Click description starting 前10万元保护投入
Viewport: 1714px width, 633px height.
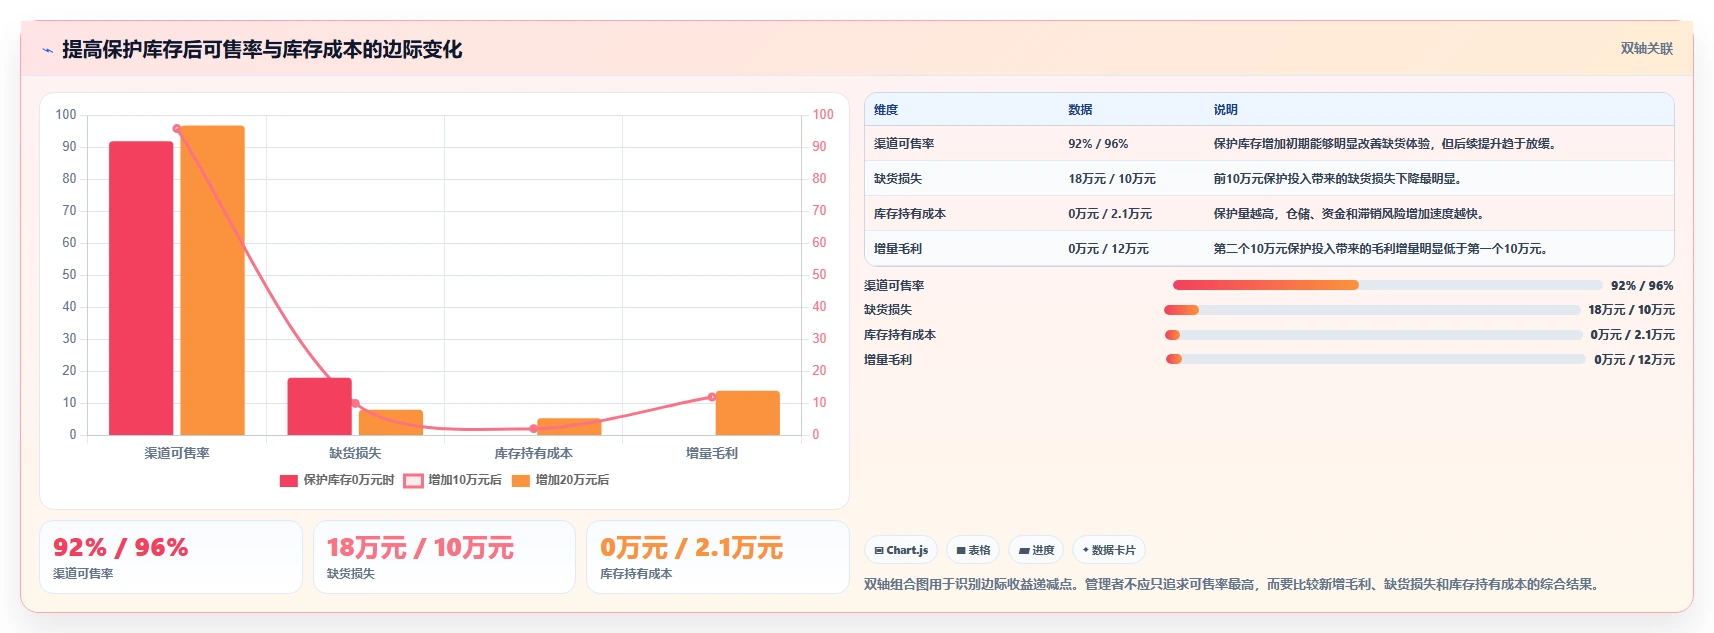coord(1339,179)
